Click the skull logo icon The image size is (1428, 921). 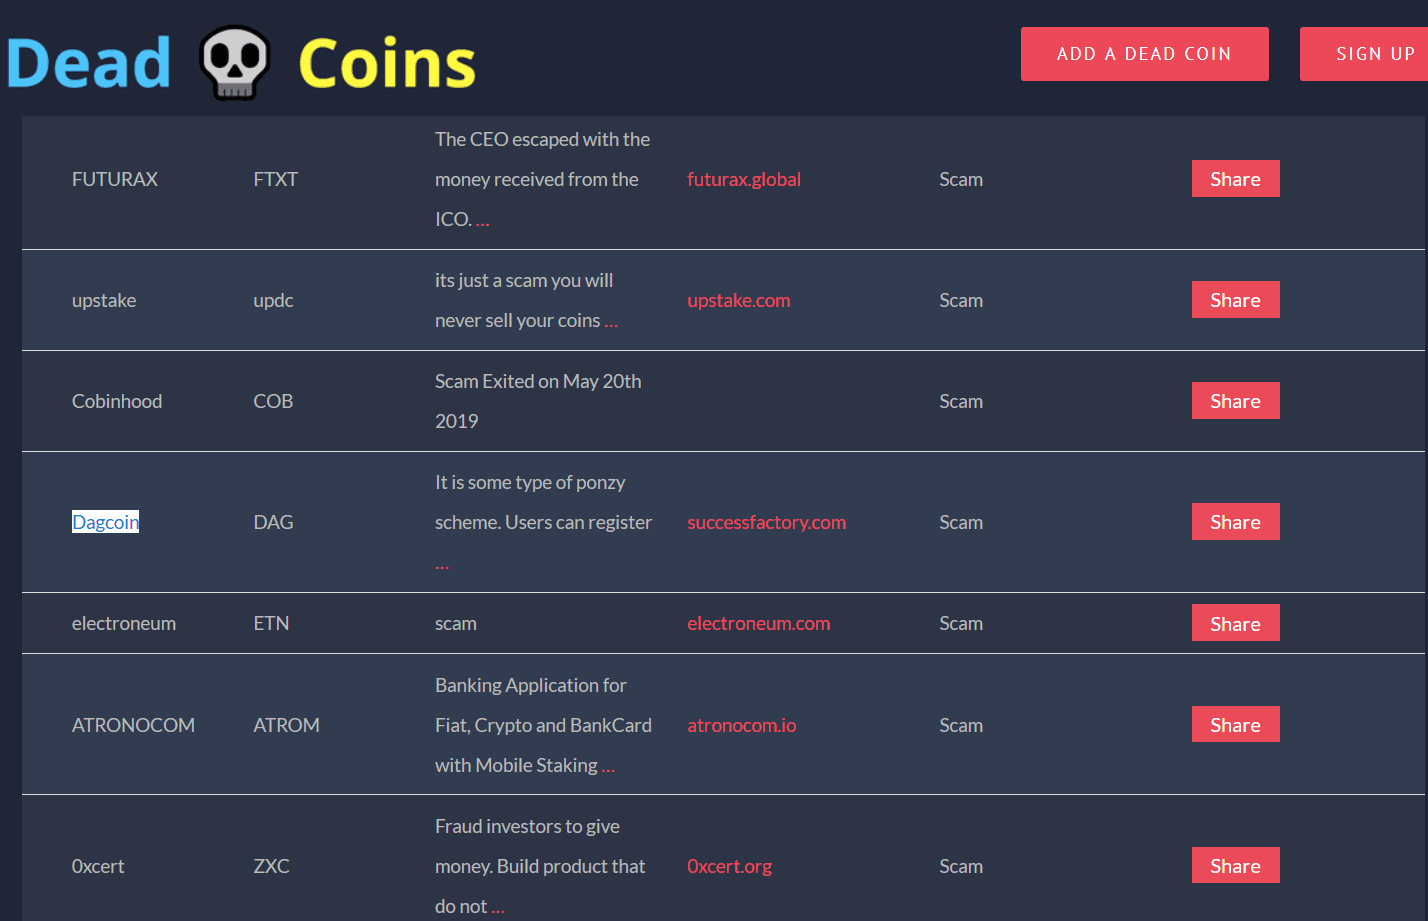[235, 63]
